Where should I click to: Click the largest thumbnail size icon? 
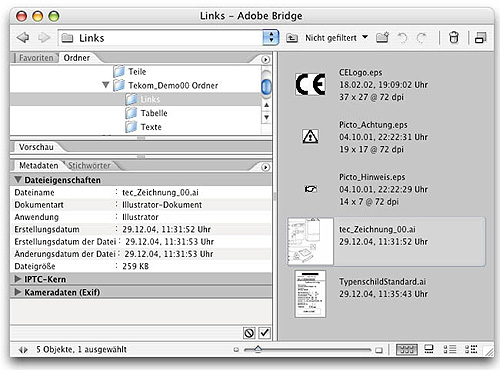tap(379, 350)
